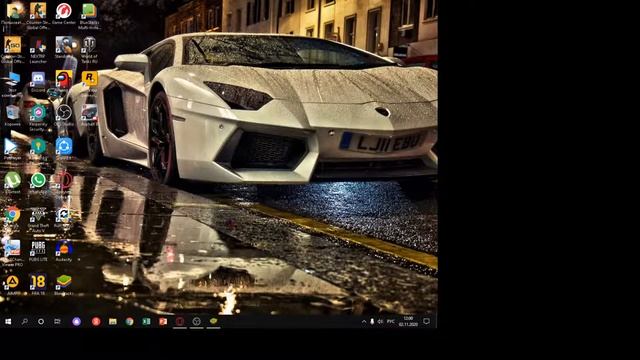This screenshot has height=360, width=640.
Task: Open Rockstar Games Launcher icon
Action: tap(89, 79)
